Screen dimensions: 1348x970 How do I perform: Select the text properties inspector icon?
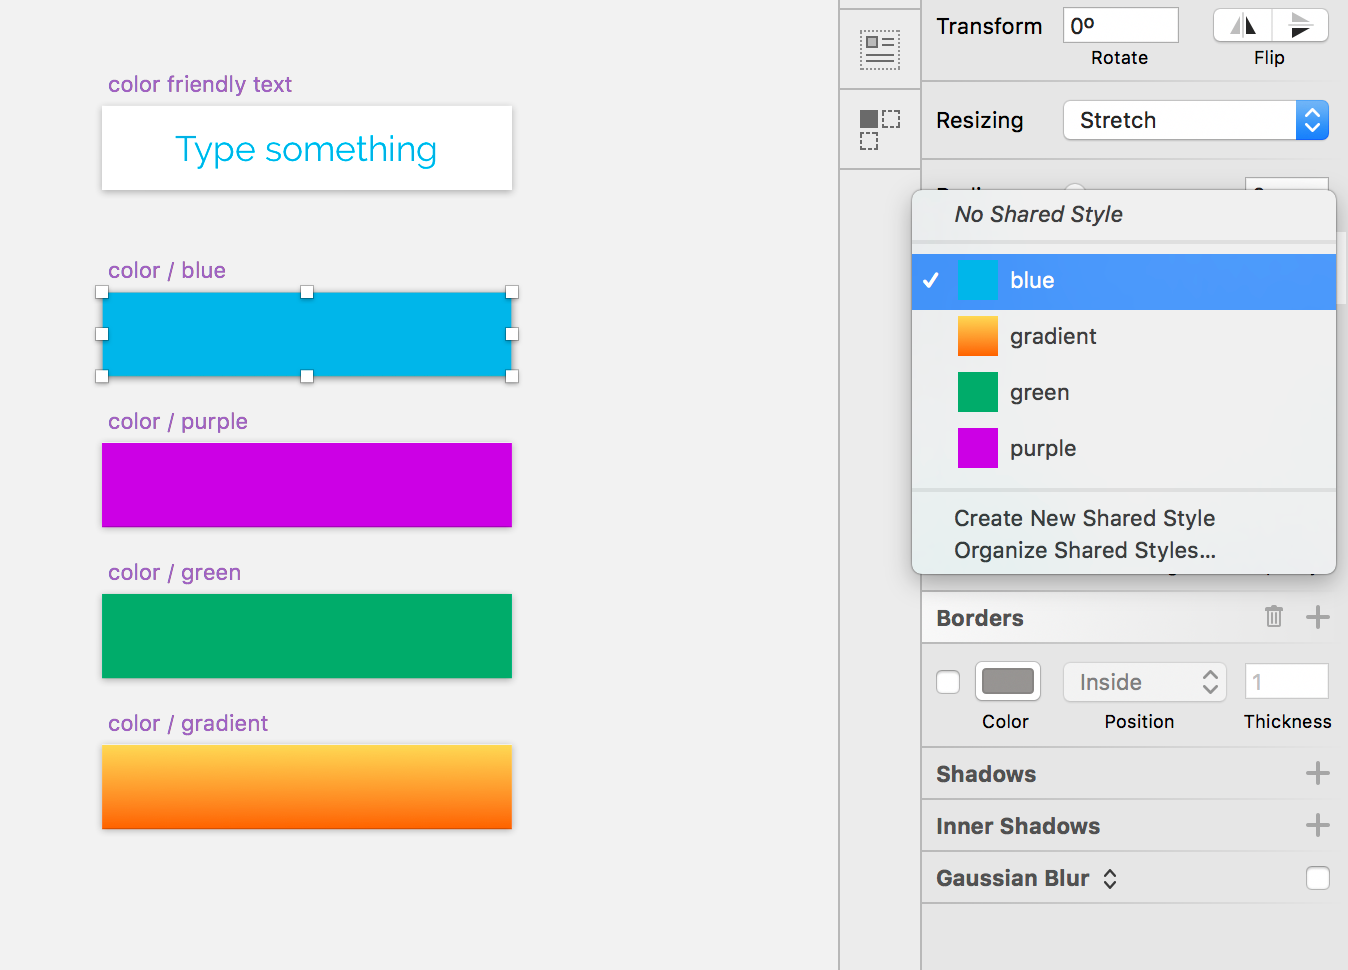(879, 47)
